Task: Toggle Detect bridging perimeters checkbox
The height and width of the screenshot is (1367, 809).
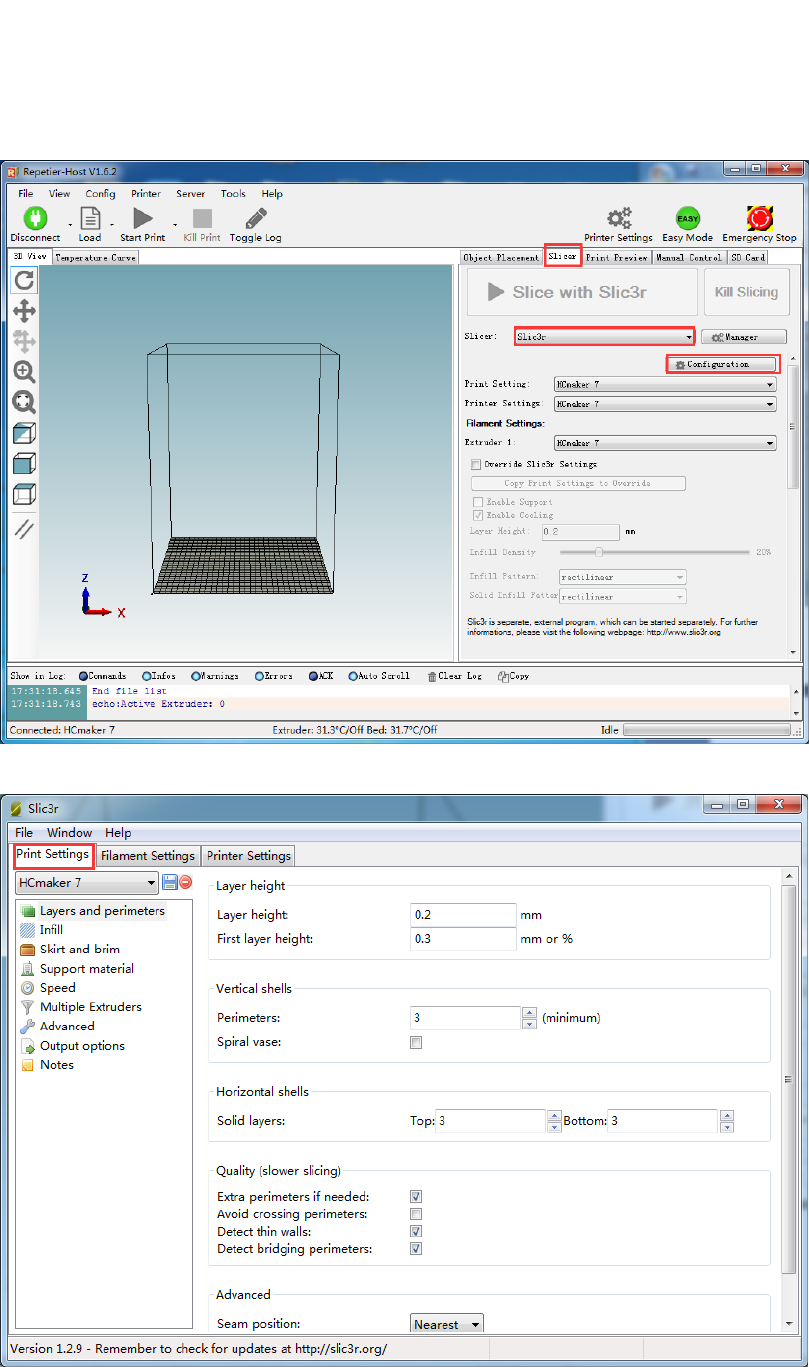Action: coord(416,1249)
